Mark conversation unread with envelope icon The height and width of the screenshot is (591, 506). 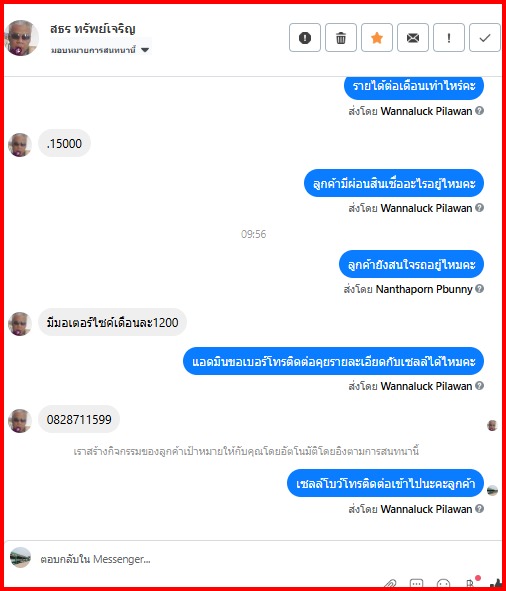[413, 38]
